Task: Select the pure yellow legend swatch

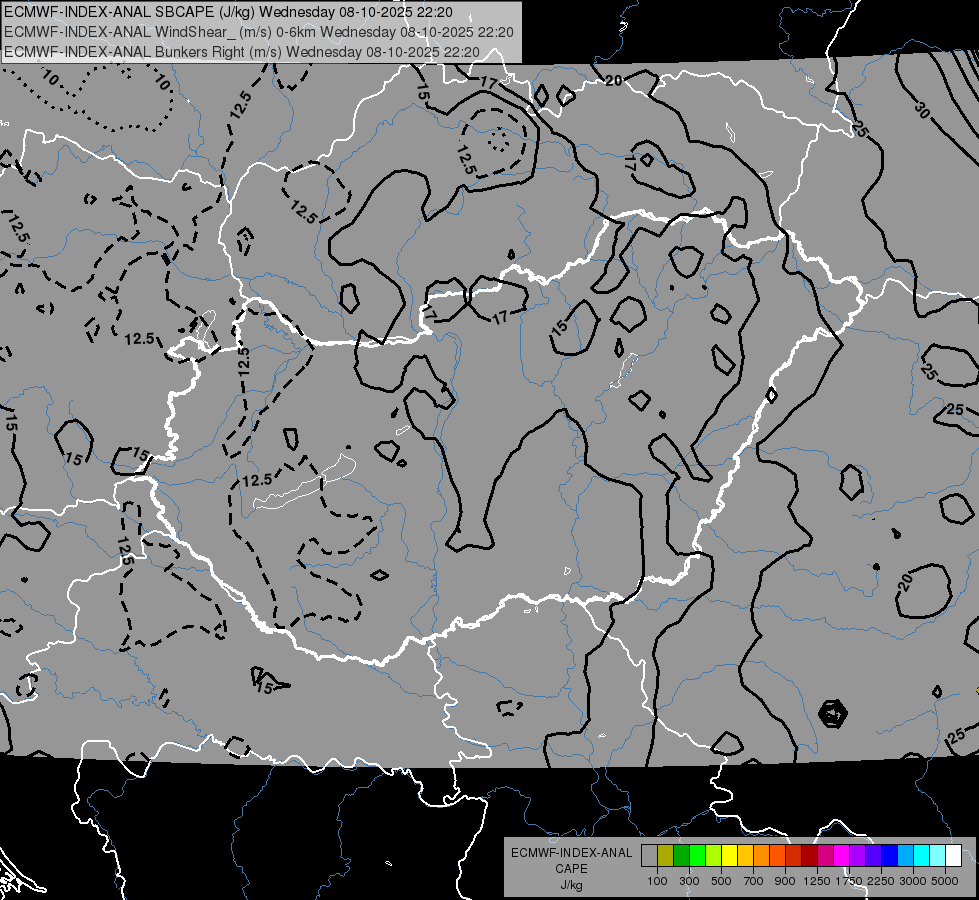Action: [x=729, y=855]
